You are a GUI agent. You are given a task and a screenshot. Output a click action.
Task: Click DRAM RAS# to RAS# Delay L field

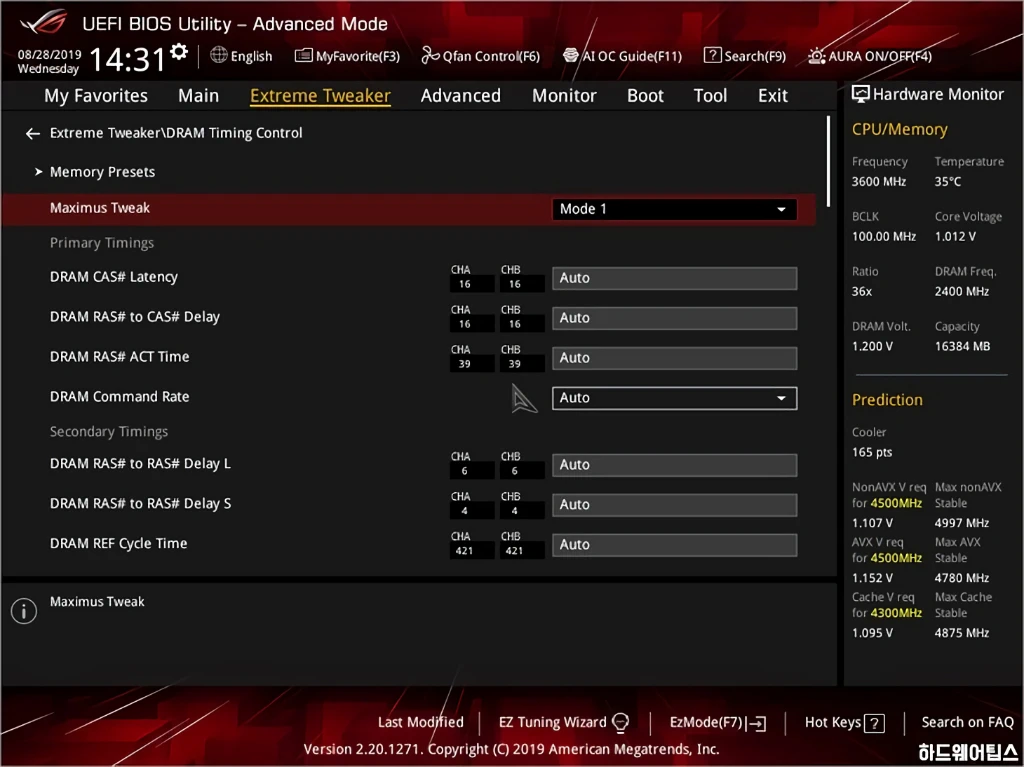[x=674, y=465]
